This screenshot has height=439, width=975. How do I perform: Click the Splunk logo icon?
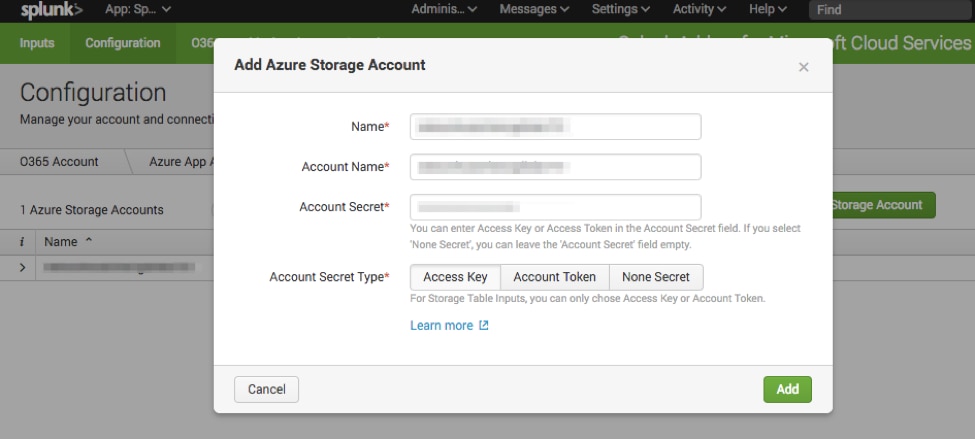pyautogui.click(x=52, y=10)
